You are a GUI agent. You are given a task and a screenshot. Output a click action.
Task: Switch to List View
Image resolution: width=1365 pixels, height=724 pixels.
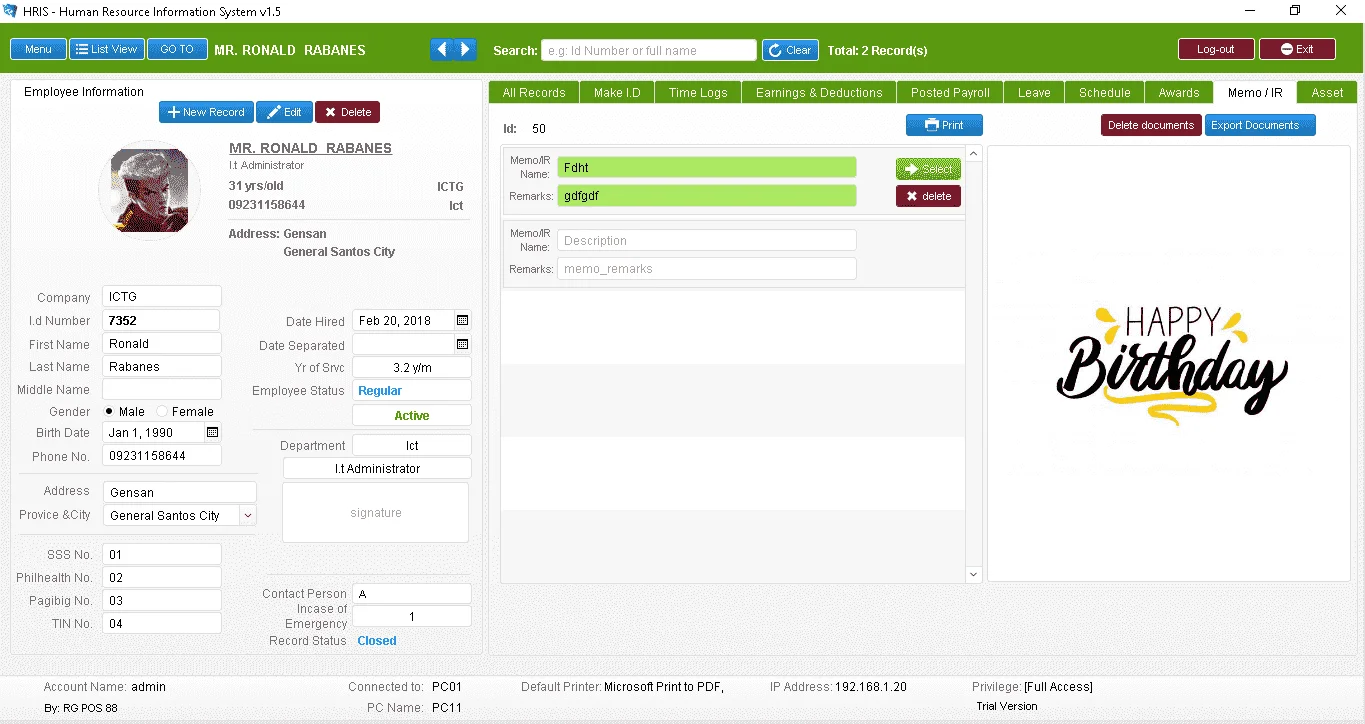(106, 49)
